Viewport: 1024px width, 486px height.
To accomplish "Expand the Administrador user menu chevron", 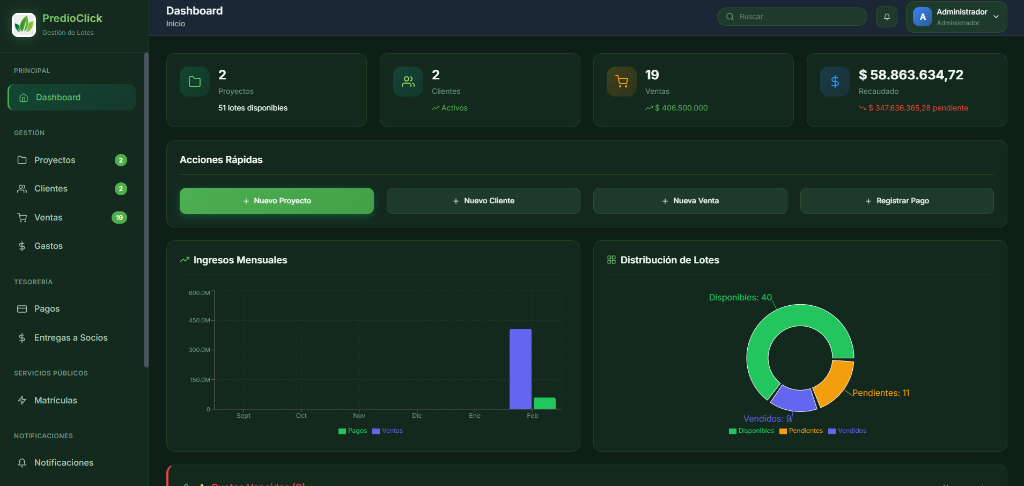I will pyautogui.click(x=996, y=17).
